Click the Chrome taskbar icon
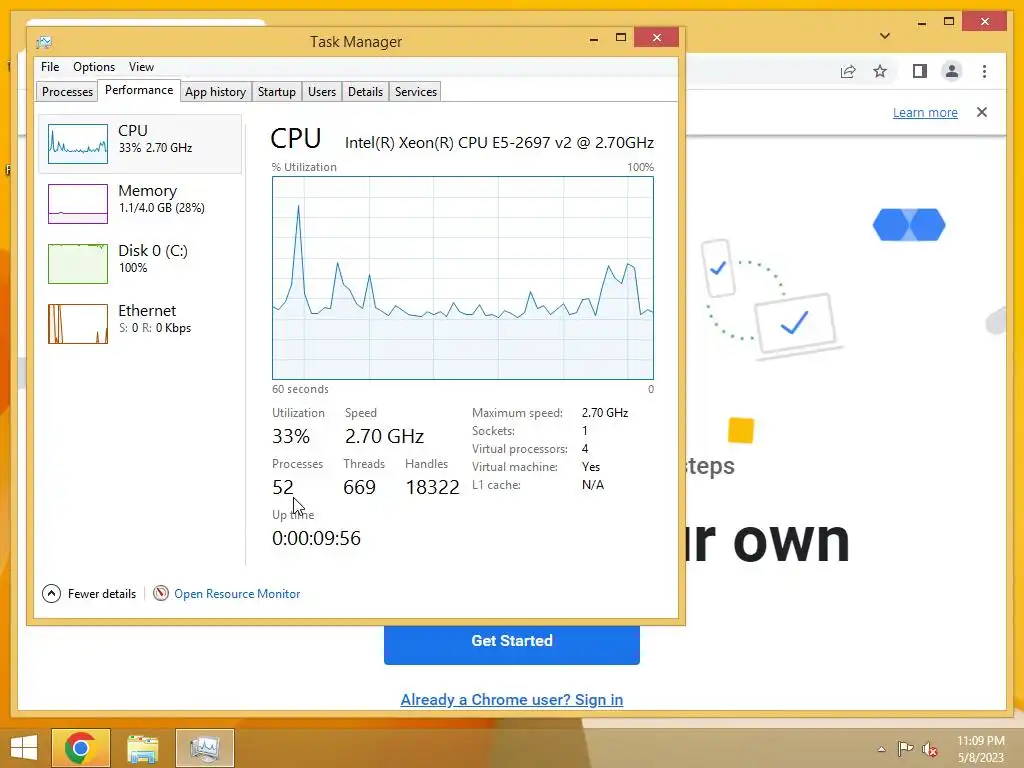The image size is (1024, 768). (x=81, y=748)
